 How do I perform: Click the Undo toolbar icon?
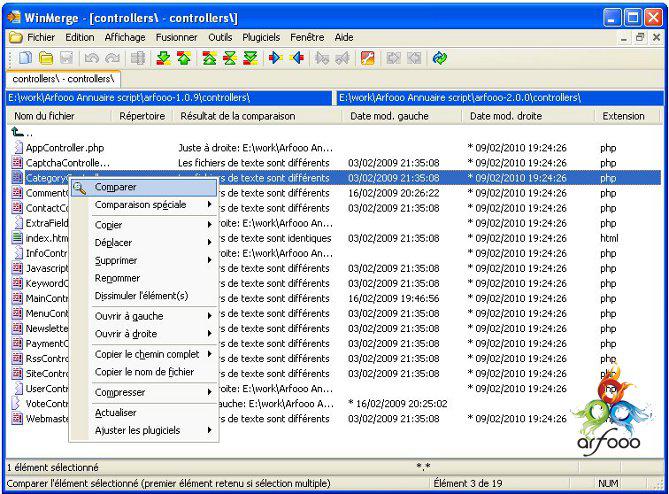click(x=92, y=58)
